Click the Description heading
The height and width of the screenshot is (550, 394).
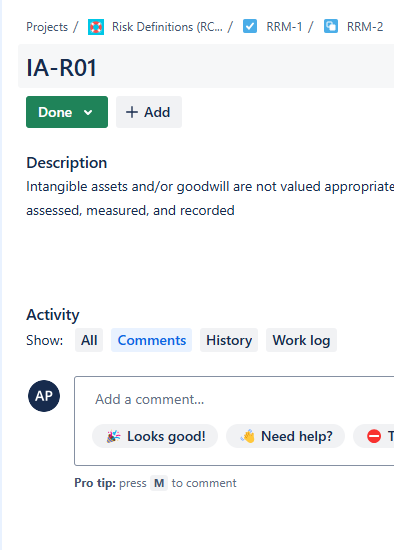[67, 163]
